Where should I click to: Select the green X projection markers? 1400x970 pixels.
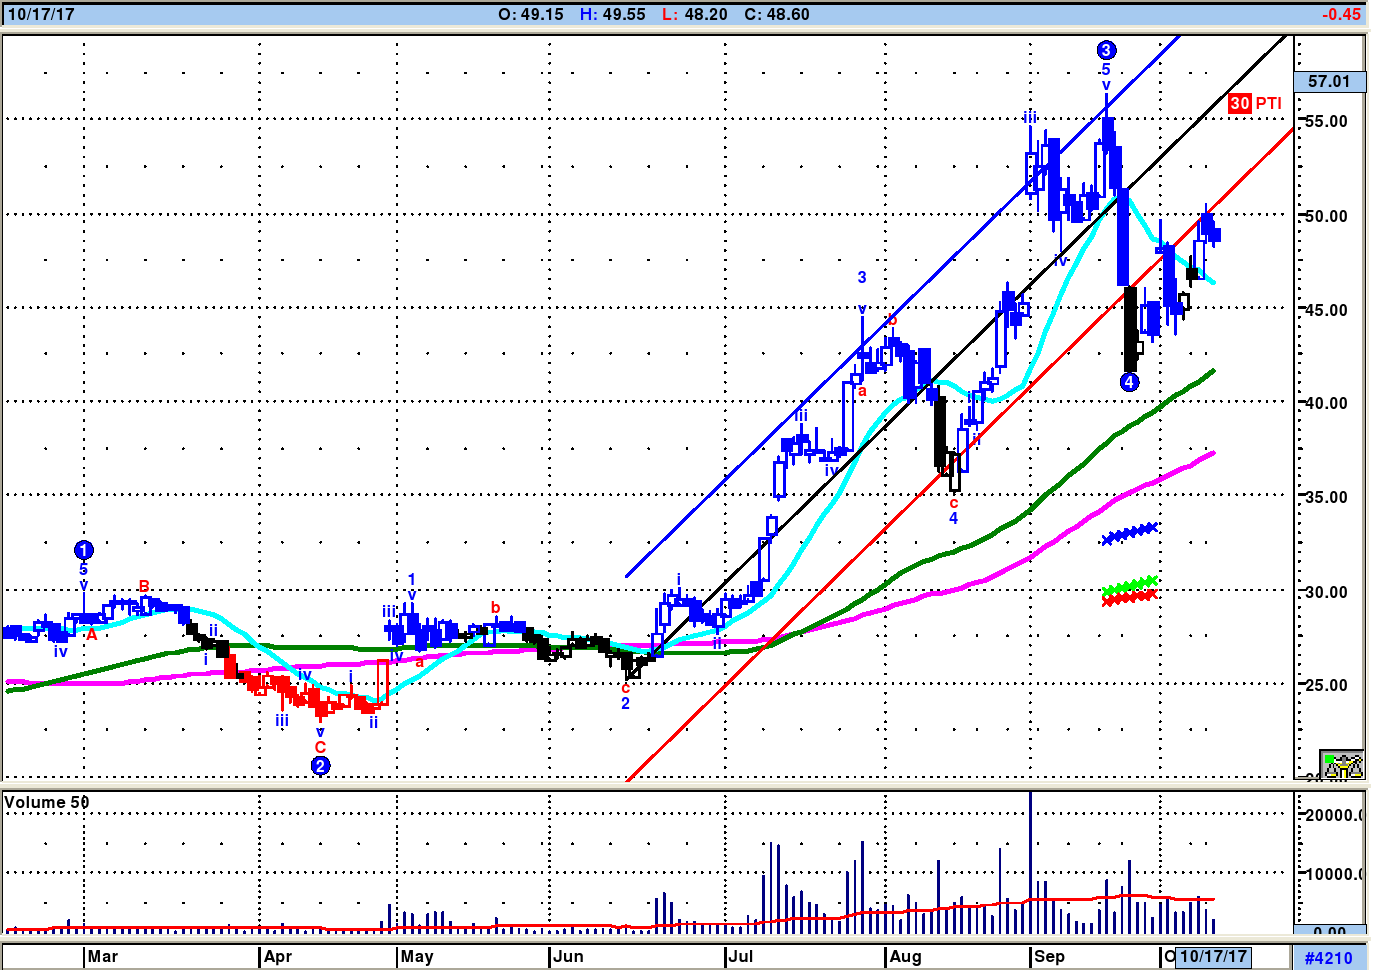[x=1130, y=585]
